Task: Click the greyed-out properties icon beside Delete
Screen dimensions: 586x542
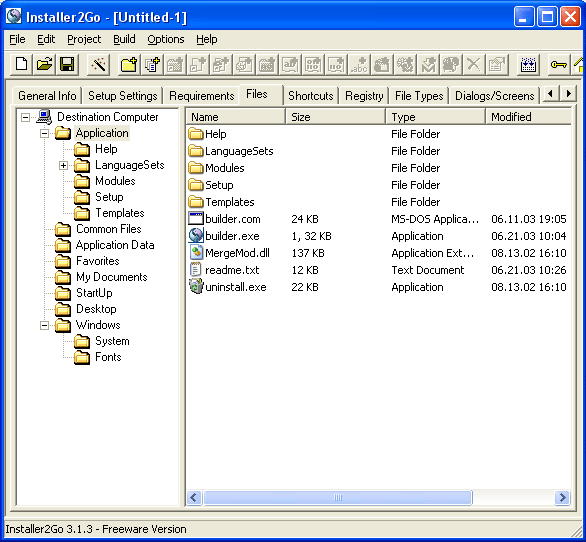Action: point(497,65)
